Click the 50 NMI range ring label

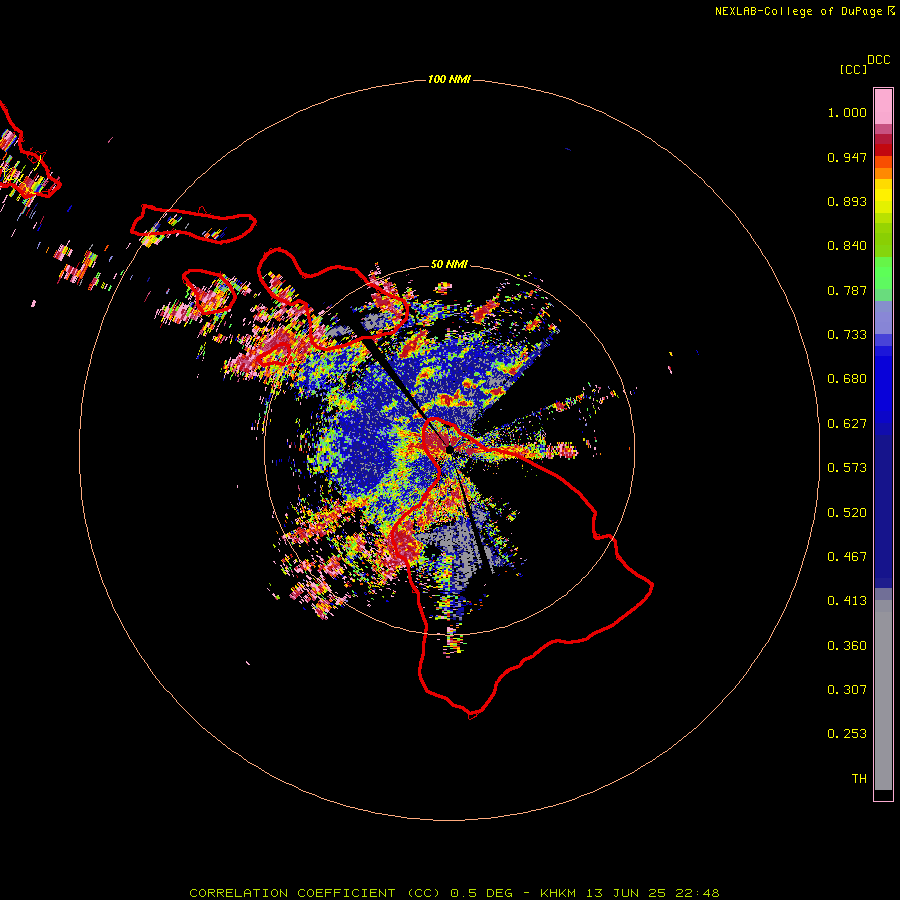tap(449, 264)
